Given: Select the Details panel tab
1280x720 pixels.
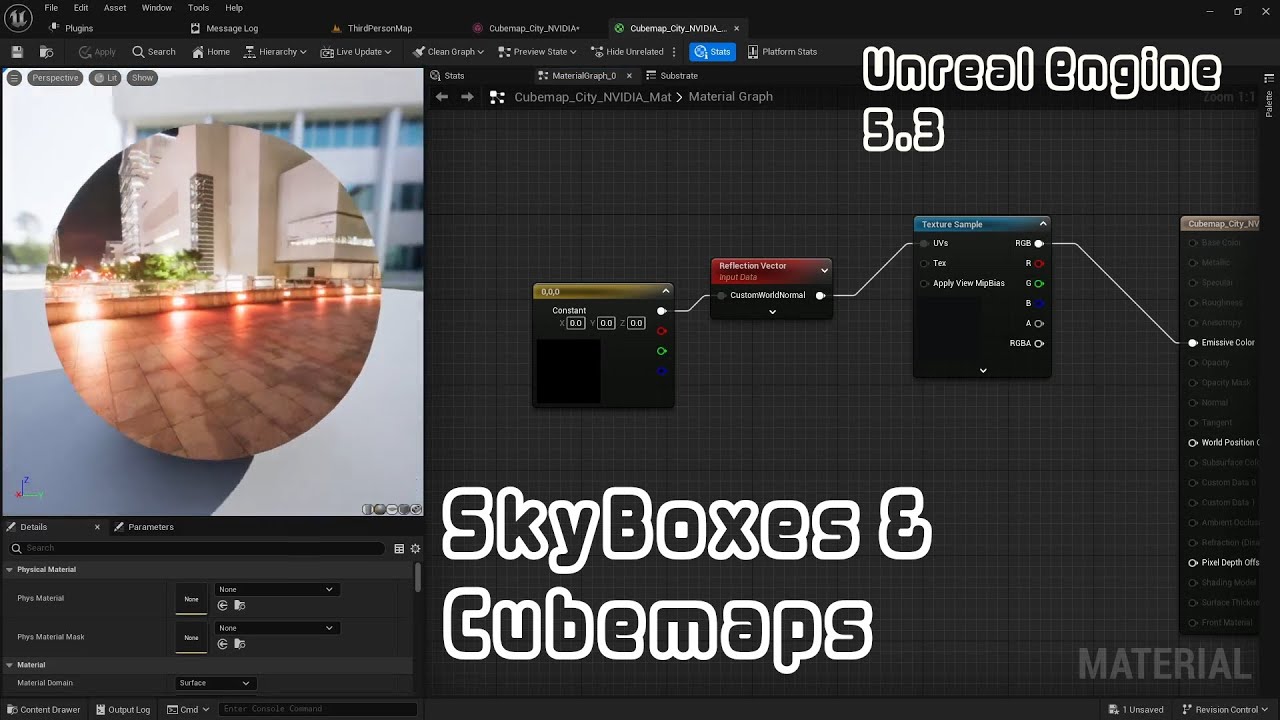Looking at the screenshot, I should [33, 527].
